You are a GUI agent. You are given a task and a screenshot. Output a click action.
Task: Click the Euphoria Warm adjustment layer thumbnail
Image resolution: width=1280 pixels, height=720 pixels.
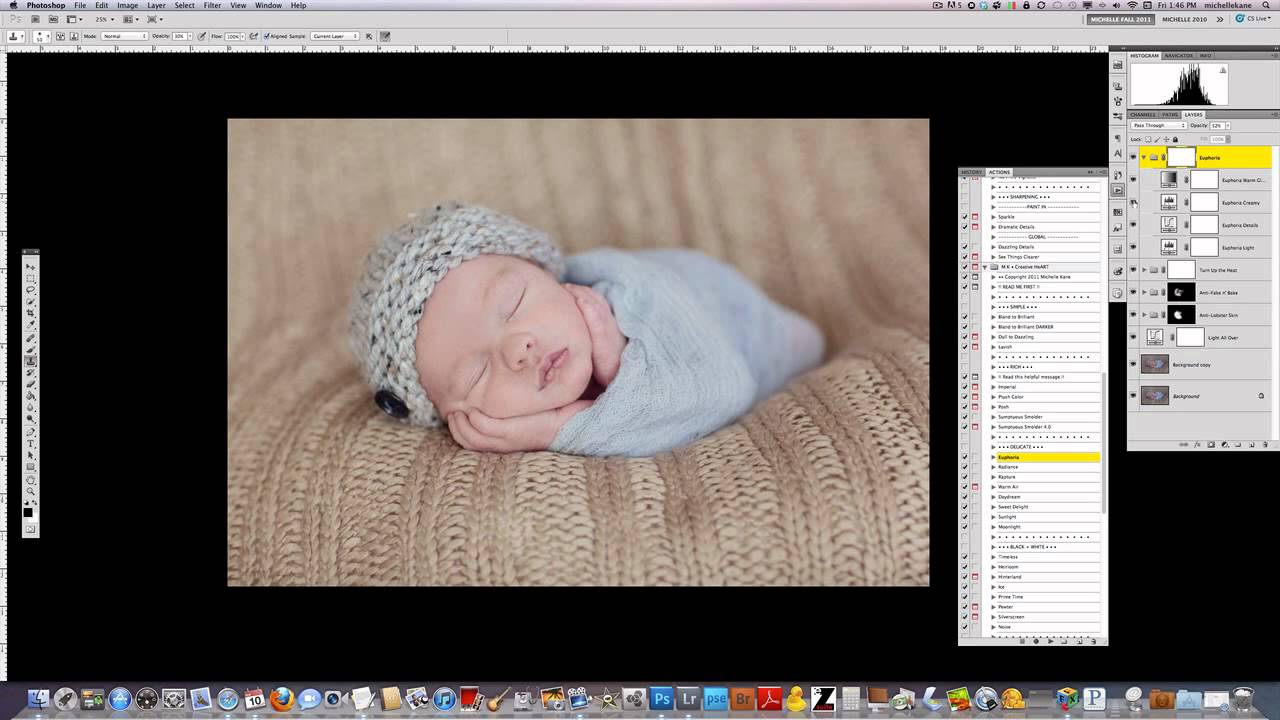coord(1169,180)
